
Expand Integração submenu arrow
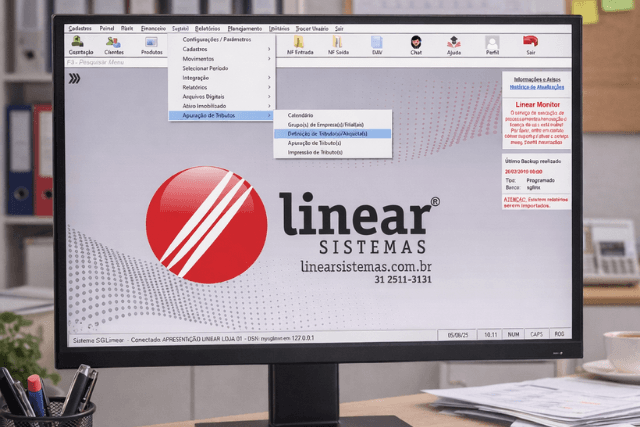click(269, 78)
